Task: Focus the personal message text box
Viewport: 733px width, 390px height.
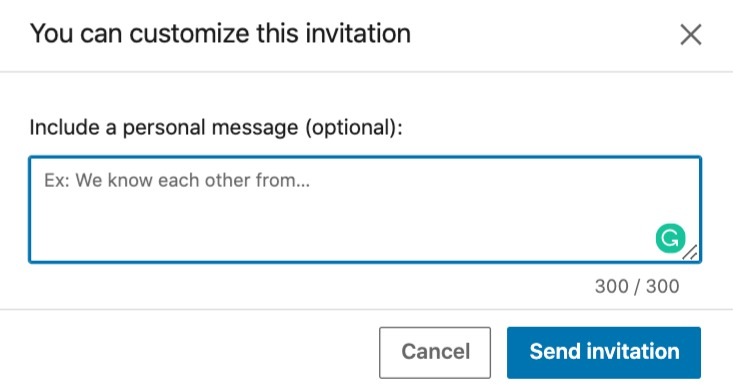Action: pos(365,209)
